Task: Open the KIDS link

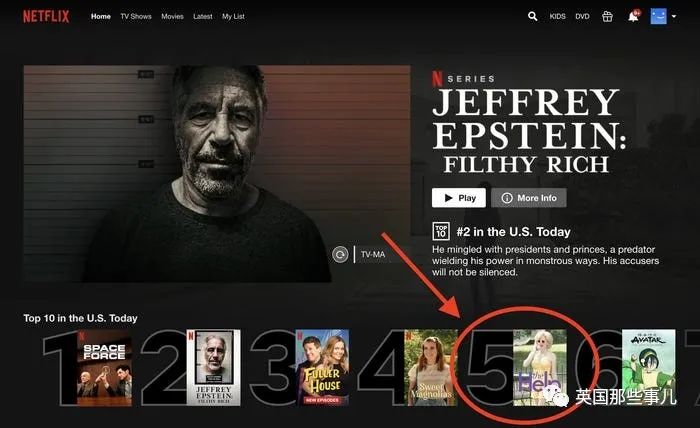Action: 558,17
